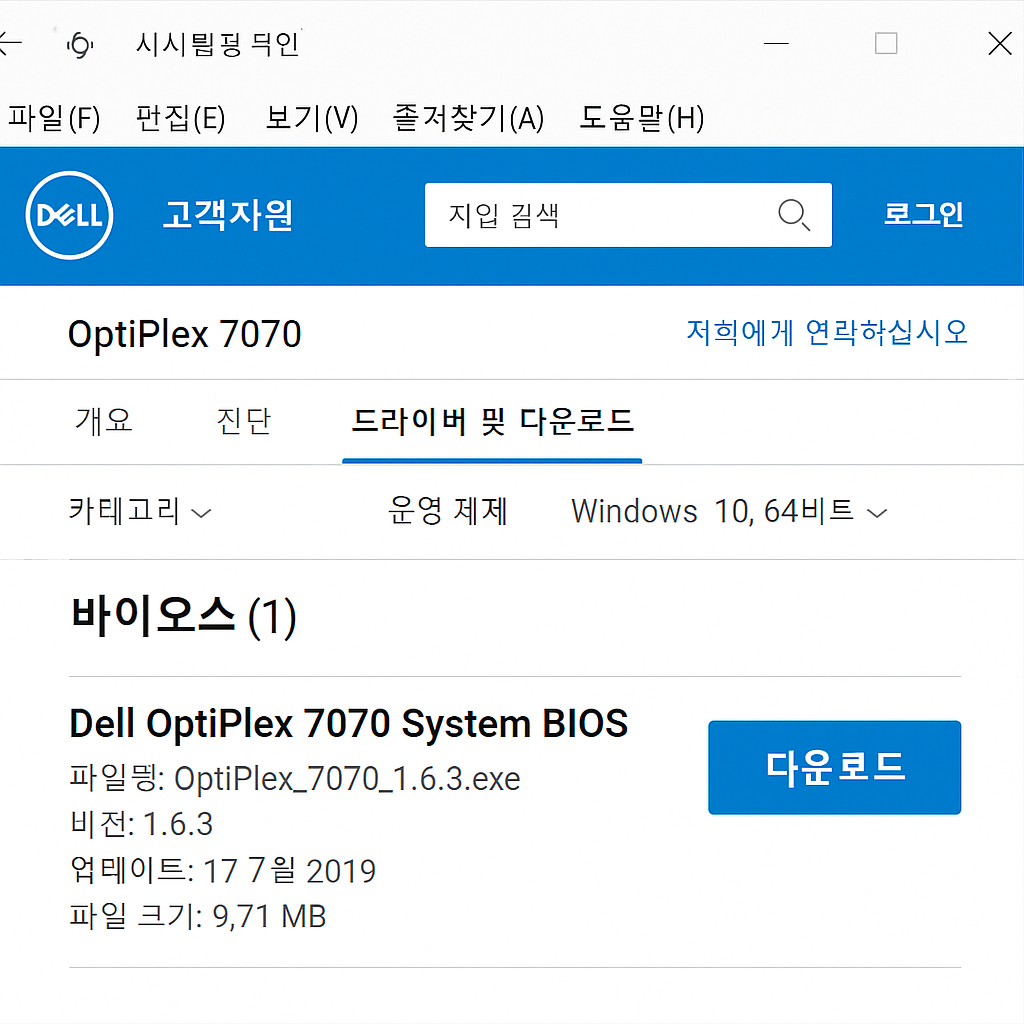
Task: Open the 즐겨찾기(A) menu
Action: coord(468,118)
